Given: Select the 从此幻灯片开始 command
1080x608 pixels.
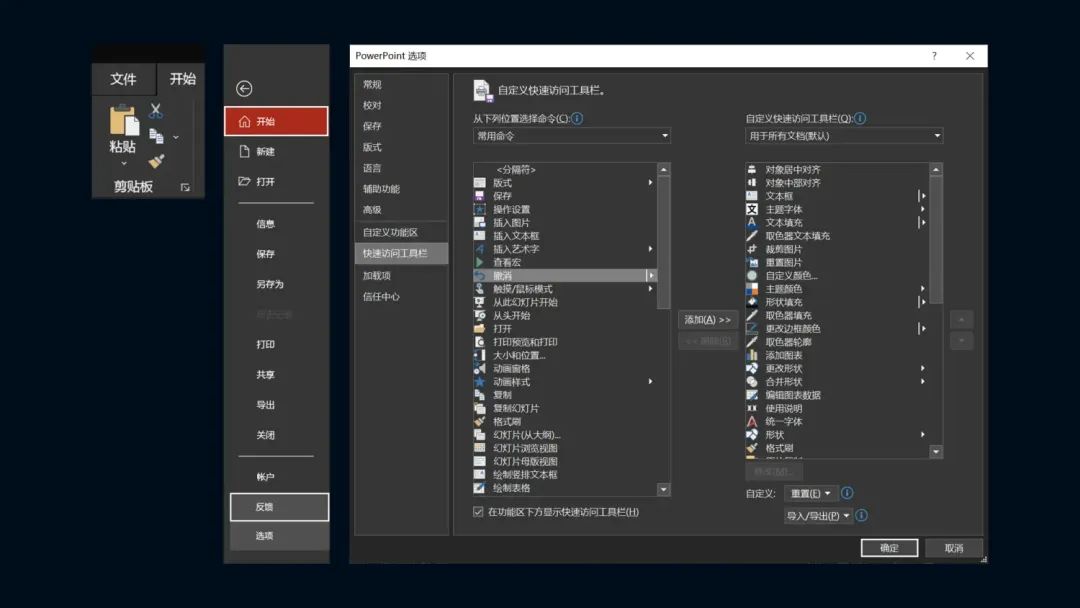Looking at the screenshot, I should [565, 302].
